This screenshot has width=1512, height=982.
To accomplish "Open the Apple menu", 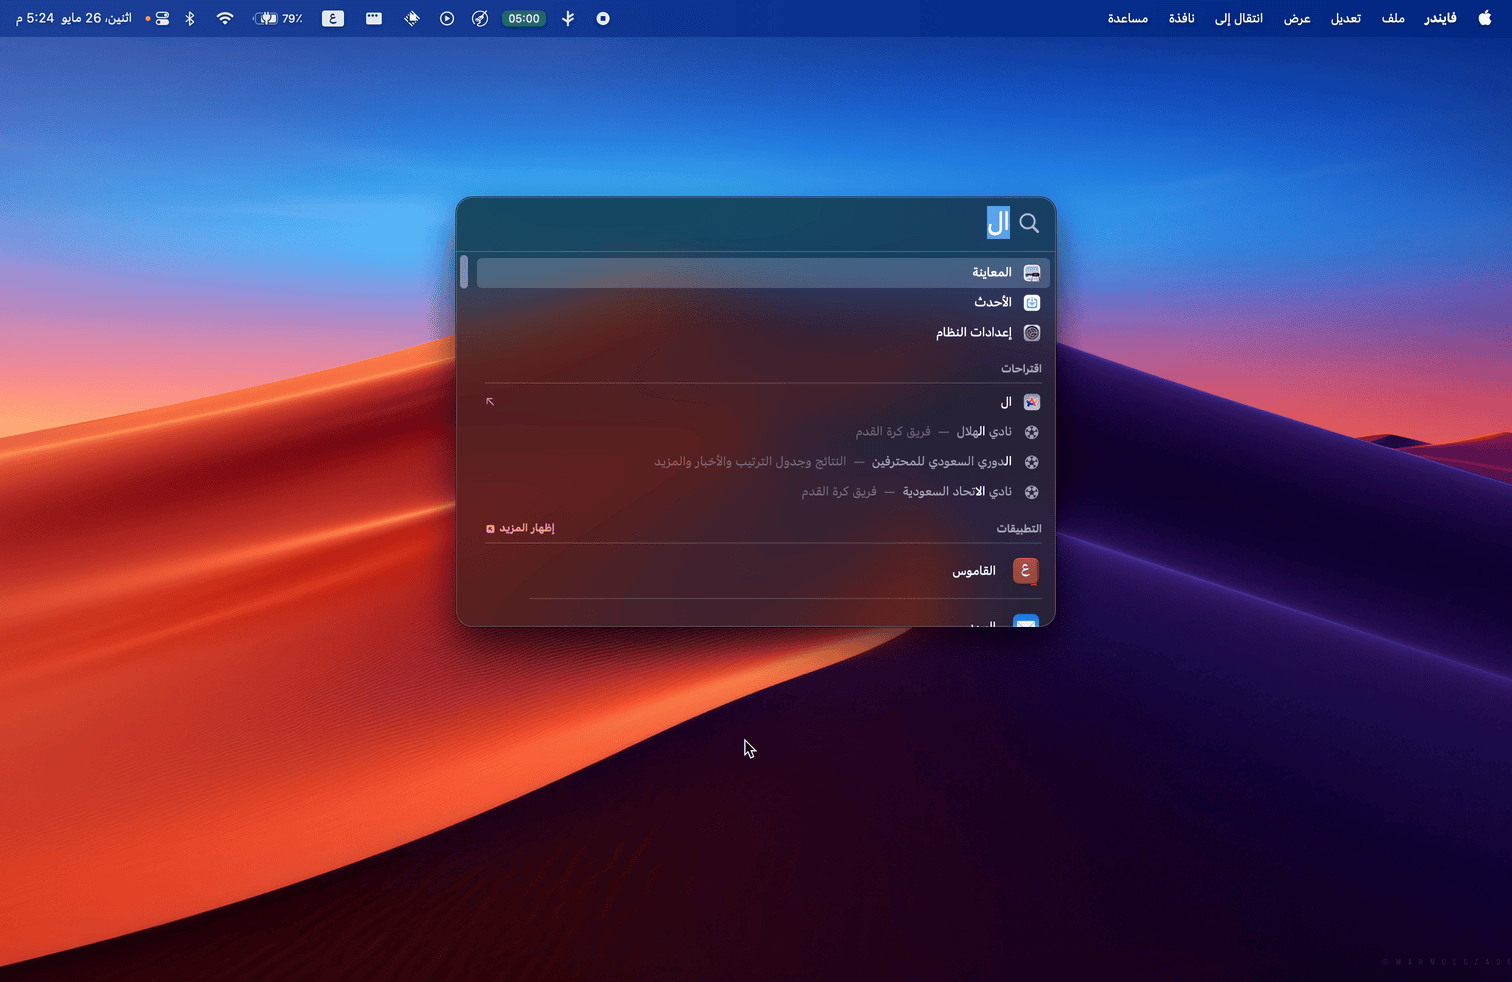I will [1484, 18].
